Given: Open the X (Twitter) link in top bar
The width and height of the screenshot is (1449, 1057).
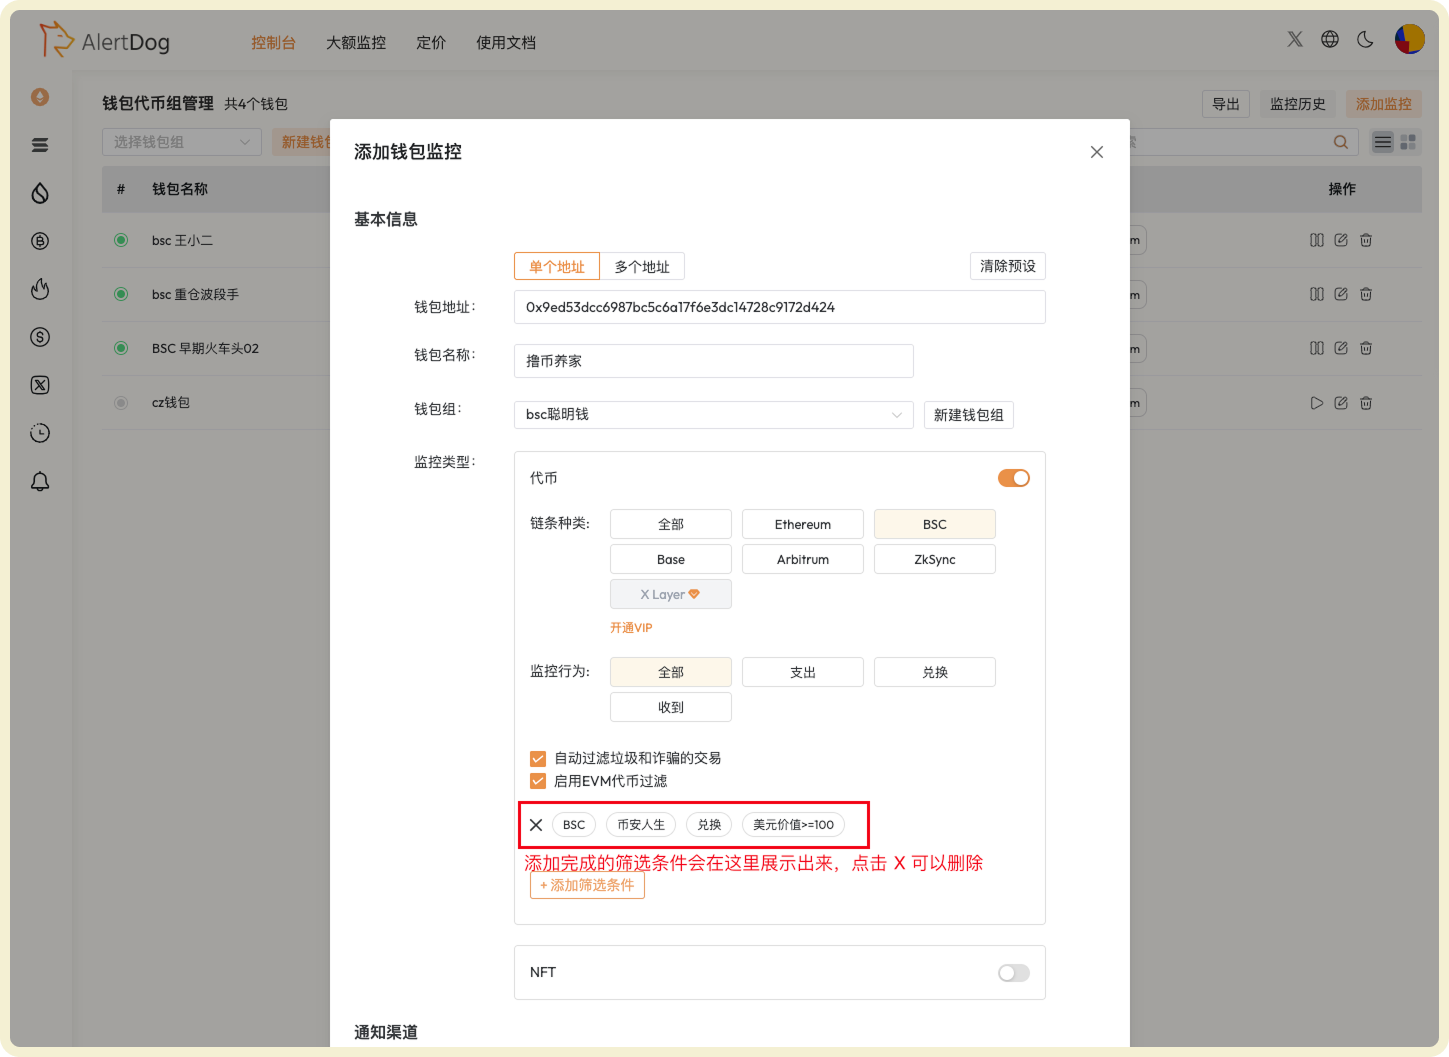Looking at the screenshot, I should [x=1295, y=39].
